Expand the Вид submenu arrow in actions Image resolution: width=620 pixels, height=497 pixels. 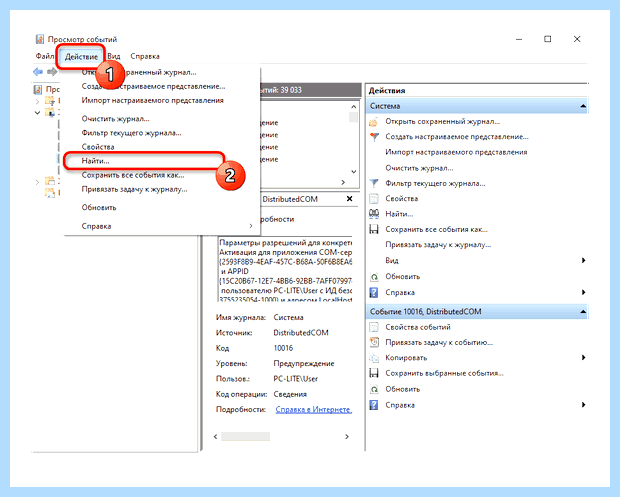pos(583,260)
